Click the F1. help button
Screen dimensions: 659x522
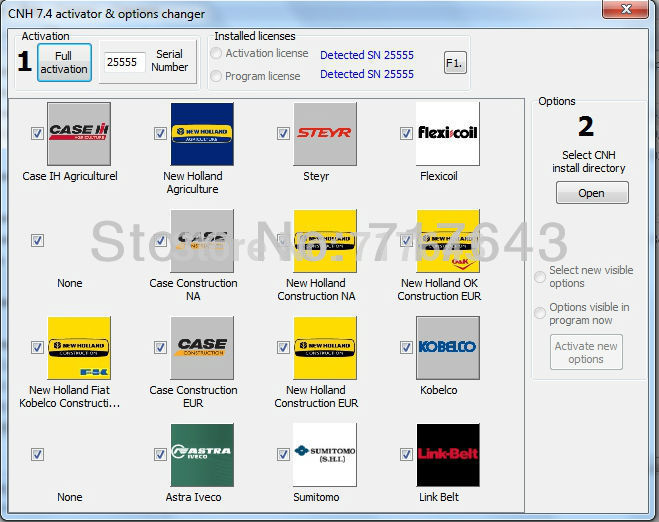click(455, 63)
